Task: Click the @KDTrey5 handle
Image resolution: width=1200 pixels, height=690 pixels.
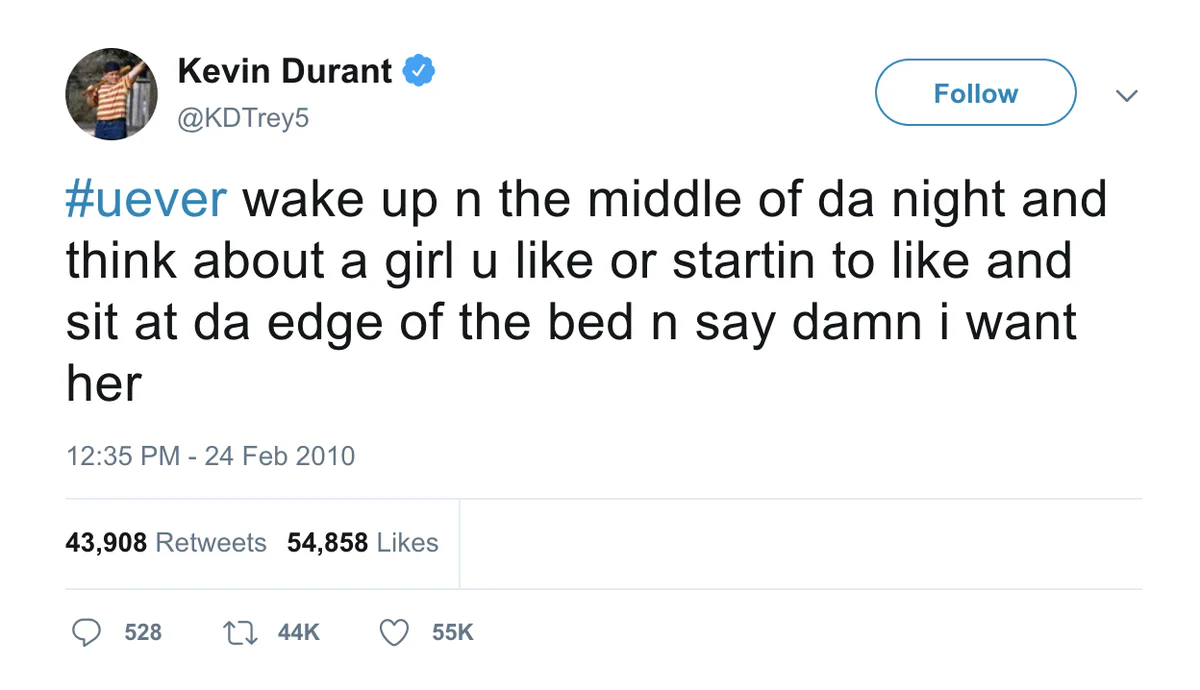Action: [243, 119]
